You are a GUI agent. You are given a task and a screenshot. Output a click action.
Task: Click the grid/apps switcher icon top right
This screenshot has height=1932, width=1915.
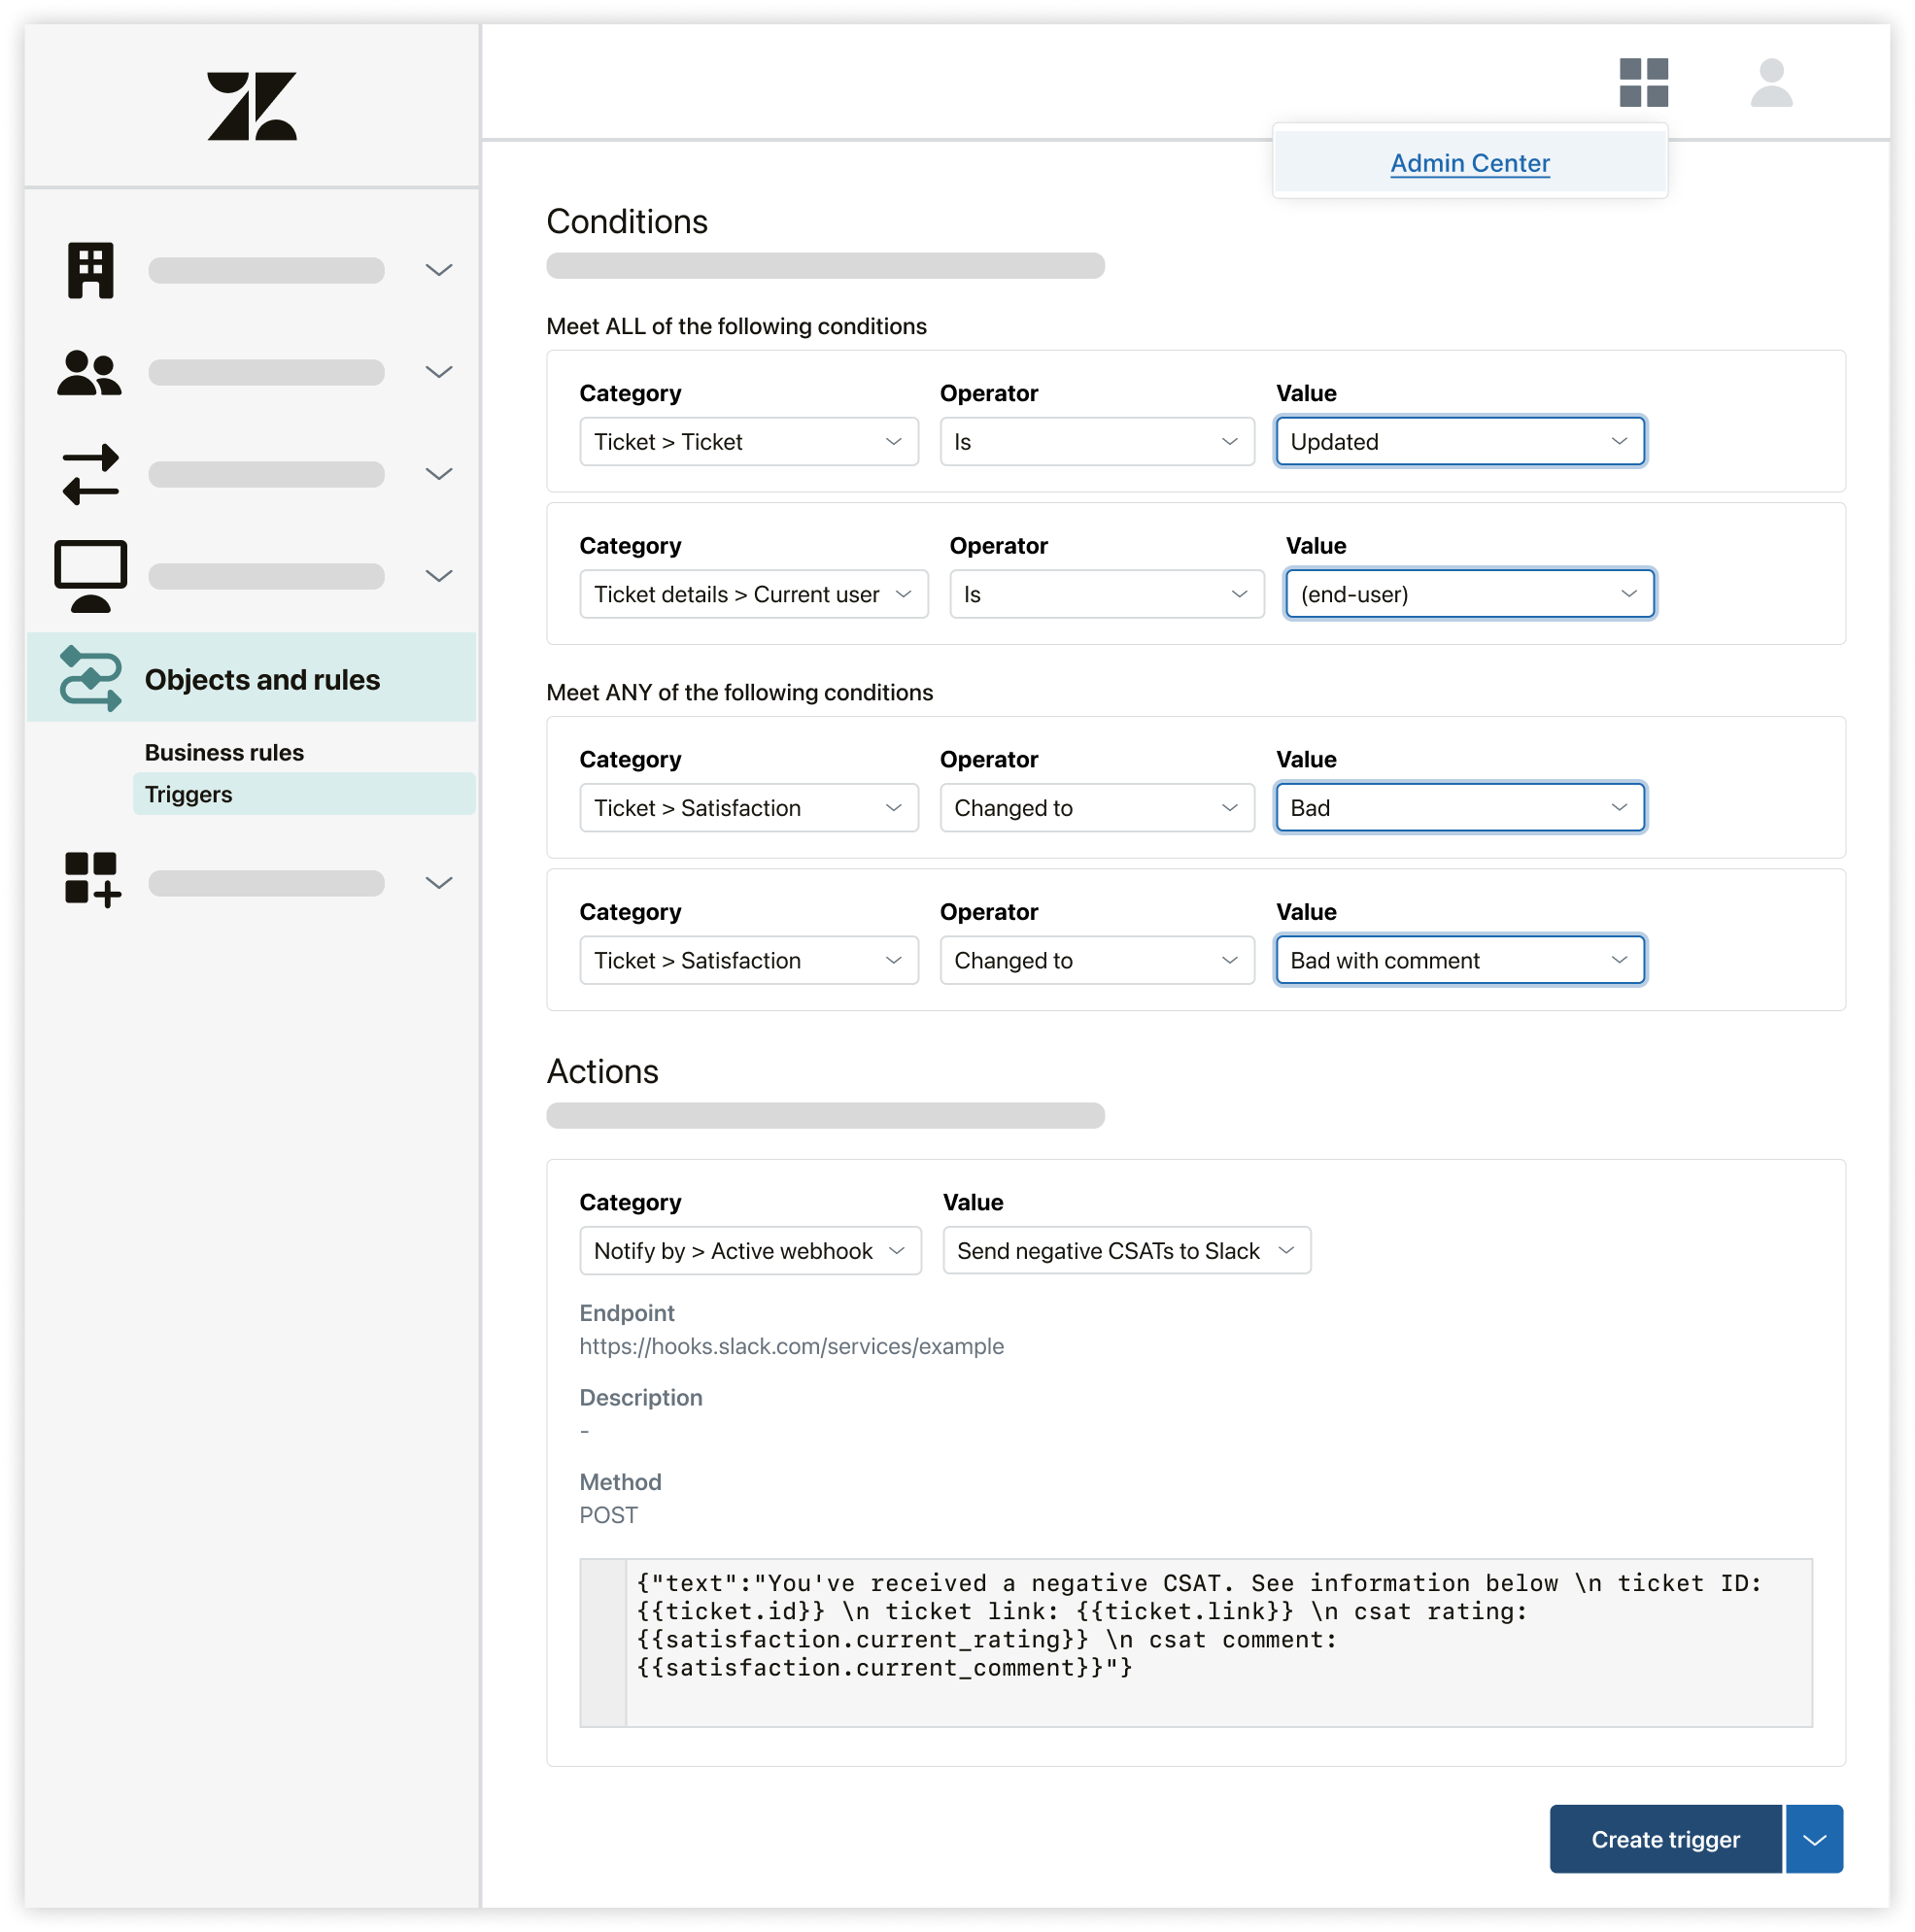pos(1647,83)
